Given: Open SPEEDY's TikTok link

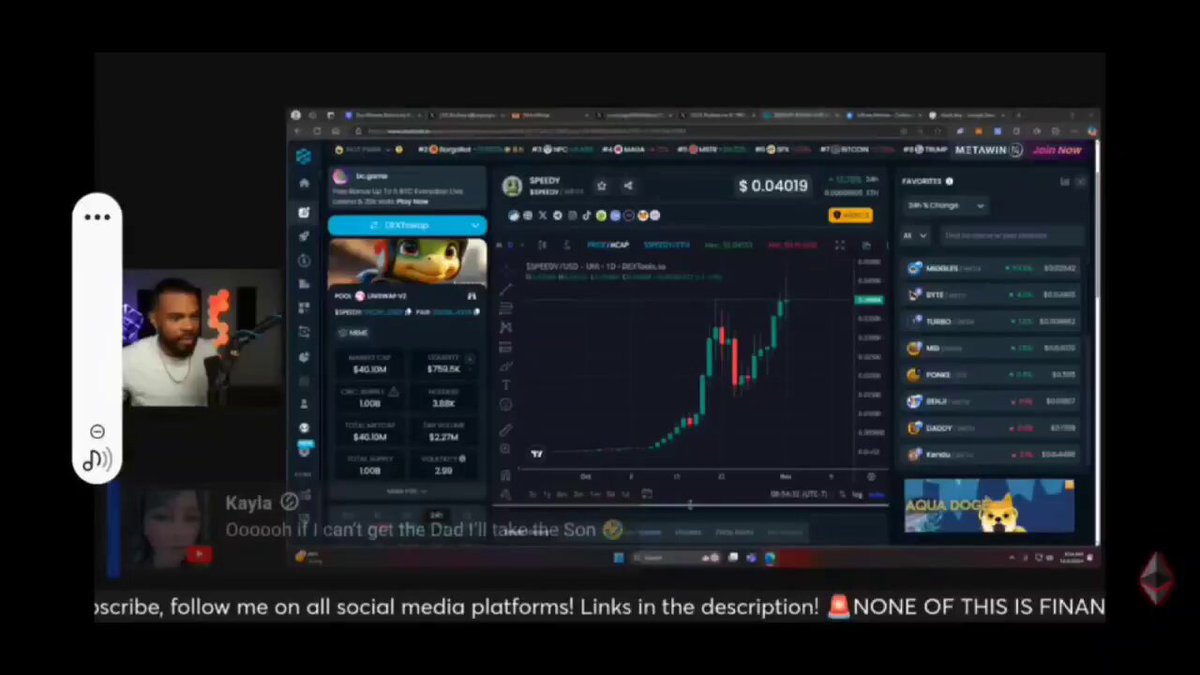Looking at the screenshot, I should [x=586, y=215].
